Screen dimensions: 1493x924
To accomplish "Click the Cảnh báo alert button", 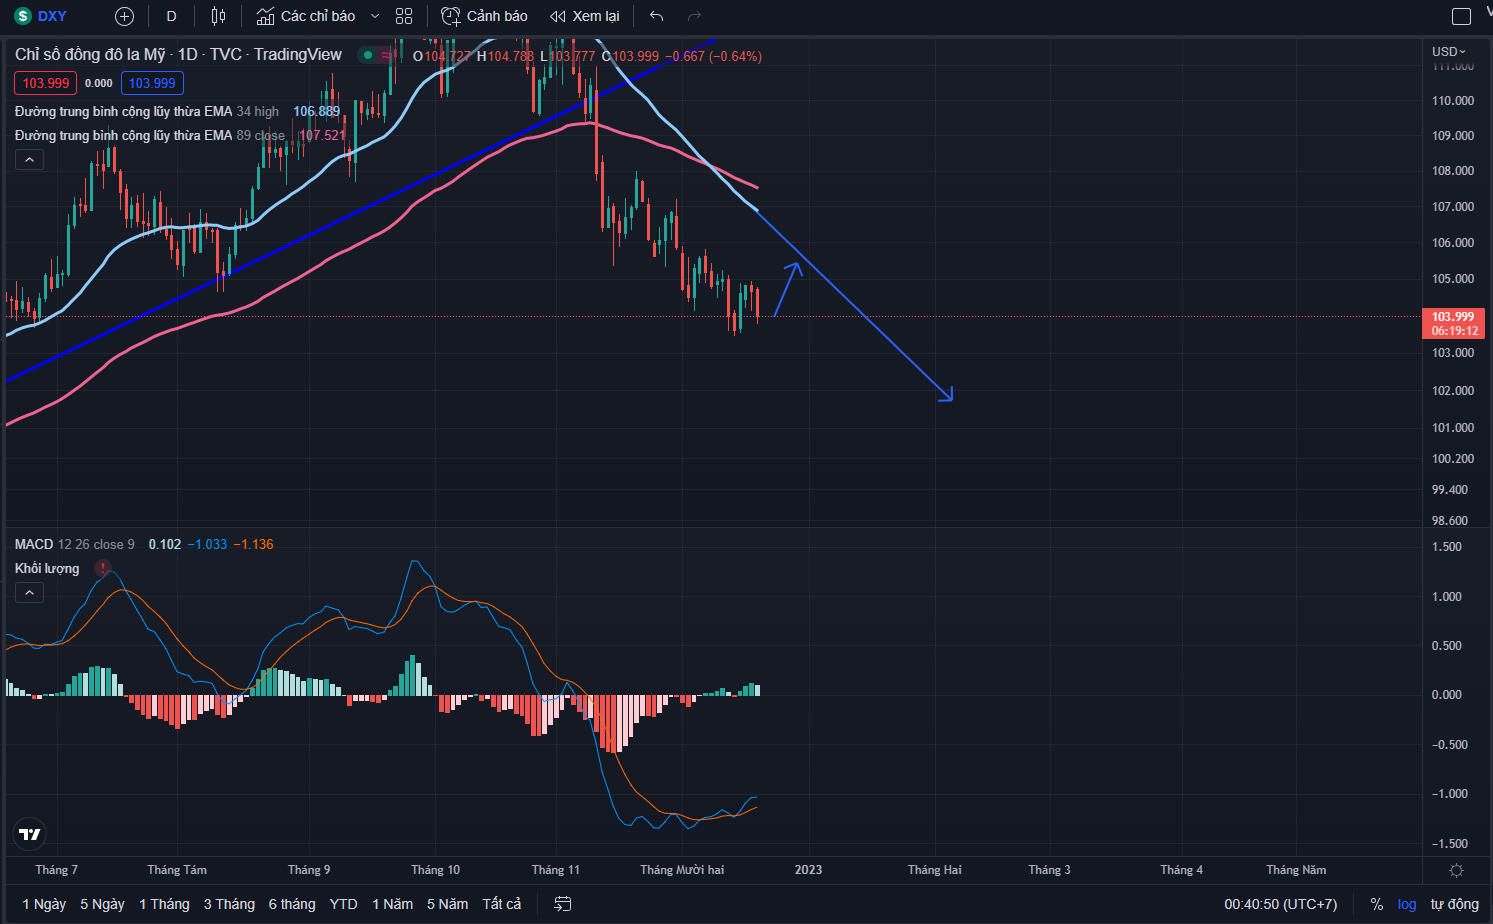I will click(x=485, y=16).
